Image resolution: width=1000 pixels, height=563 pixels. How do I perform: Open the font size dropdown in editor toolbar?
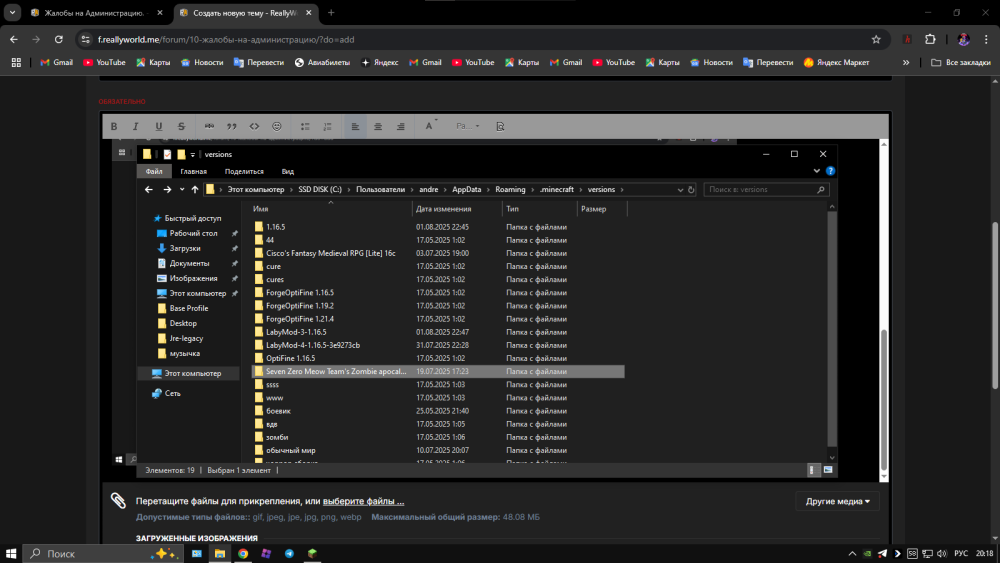(467, 126)
